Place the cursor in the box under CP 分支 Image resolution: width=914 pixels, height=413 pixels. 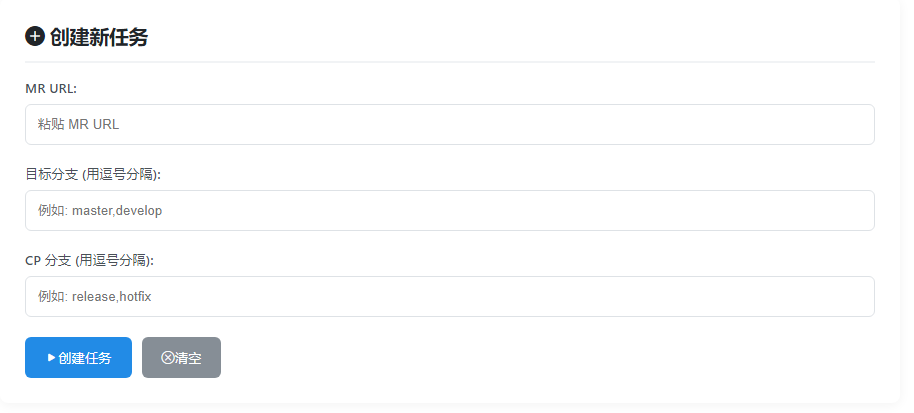pyautogui.click(x=449, y=296)
